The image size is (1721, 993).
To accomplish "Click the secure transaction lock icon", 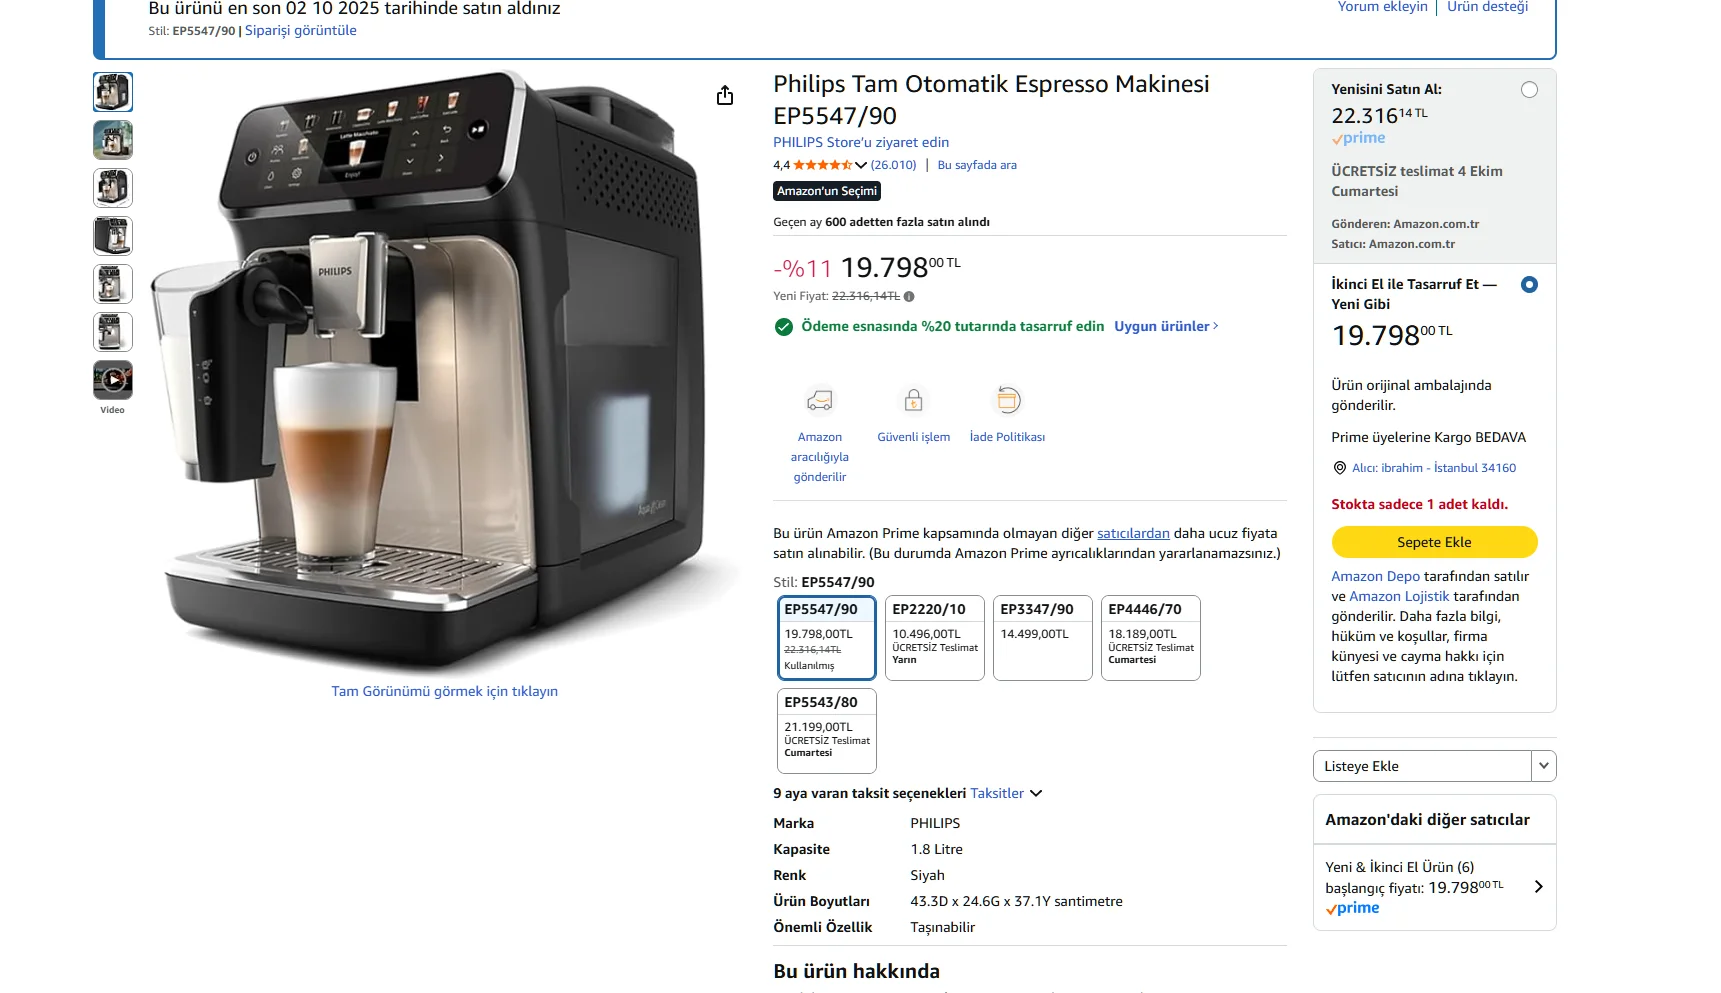I will coord(913,401).
